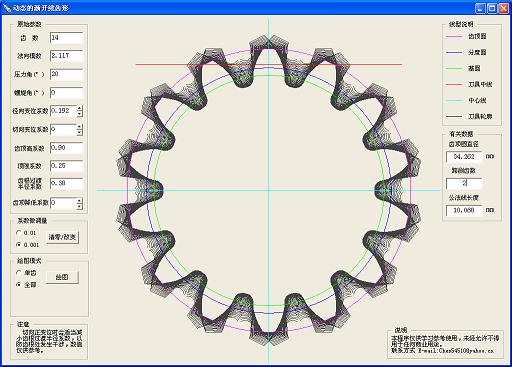The image size is (512, 367).
Task: Select the 0.01 fine-tune increment radio button
Action: 19,233
